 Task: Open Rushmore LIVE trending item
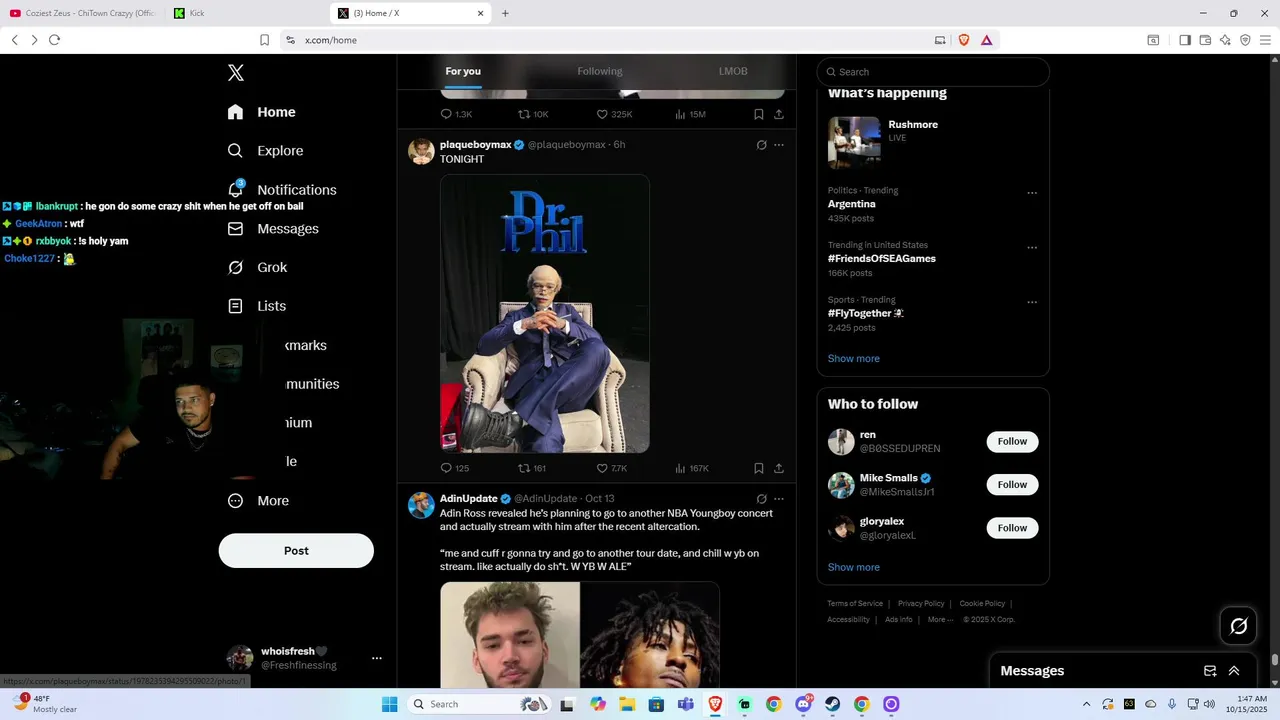[933, 142]
